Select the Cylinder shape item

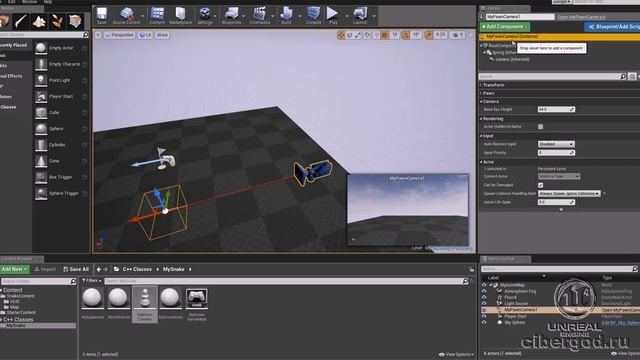[61, 145]
